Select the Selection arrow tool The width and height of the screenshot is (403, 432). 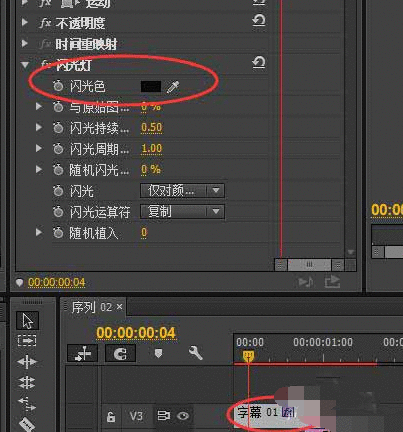[x=28, y=321]
